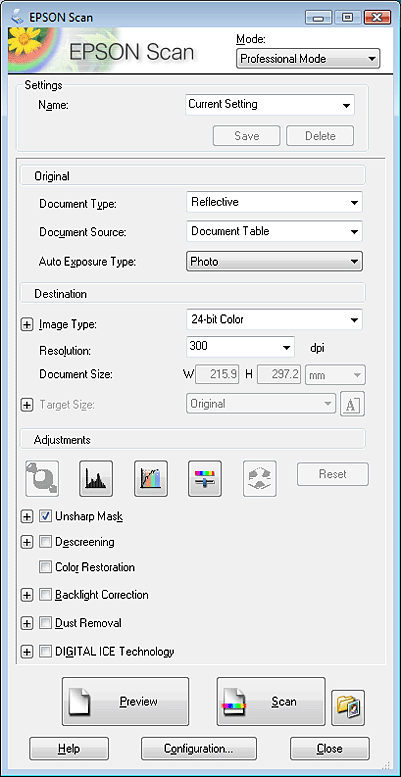The image size is (401, 777).
Task: Click the Color Palette adjustment icon
Action: [260, 479]
